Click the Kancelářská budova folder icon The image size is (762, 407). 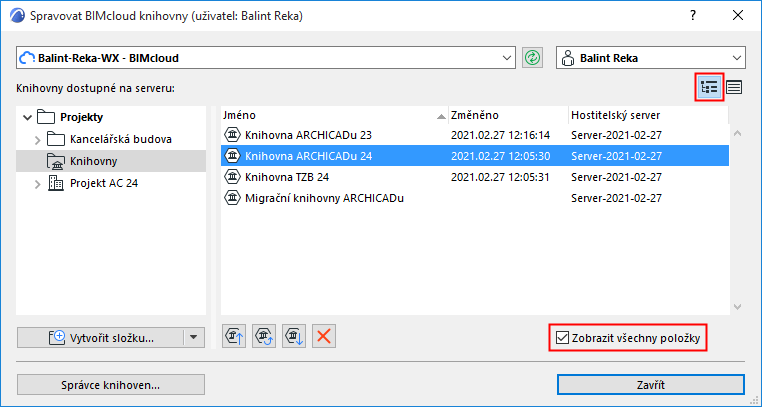click(56, 139)
